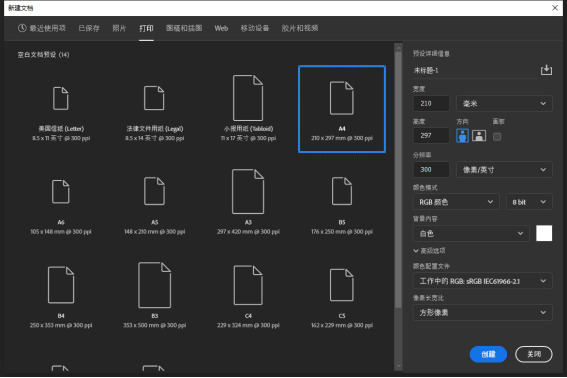Switch to the 最近使用项 tab
The height and width of the screenshot is (378, 567).
[42, 28]
